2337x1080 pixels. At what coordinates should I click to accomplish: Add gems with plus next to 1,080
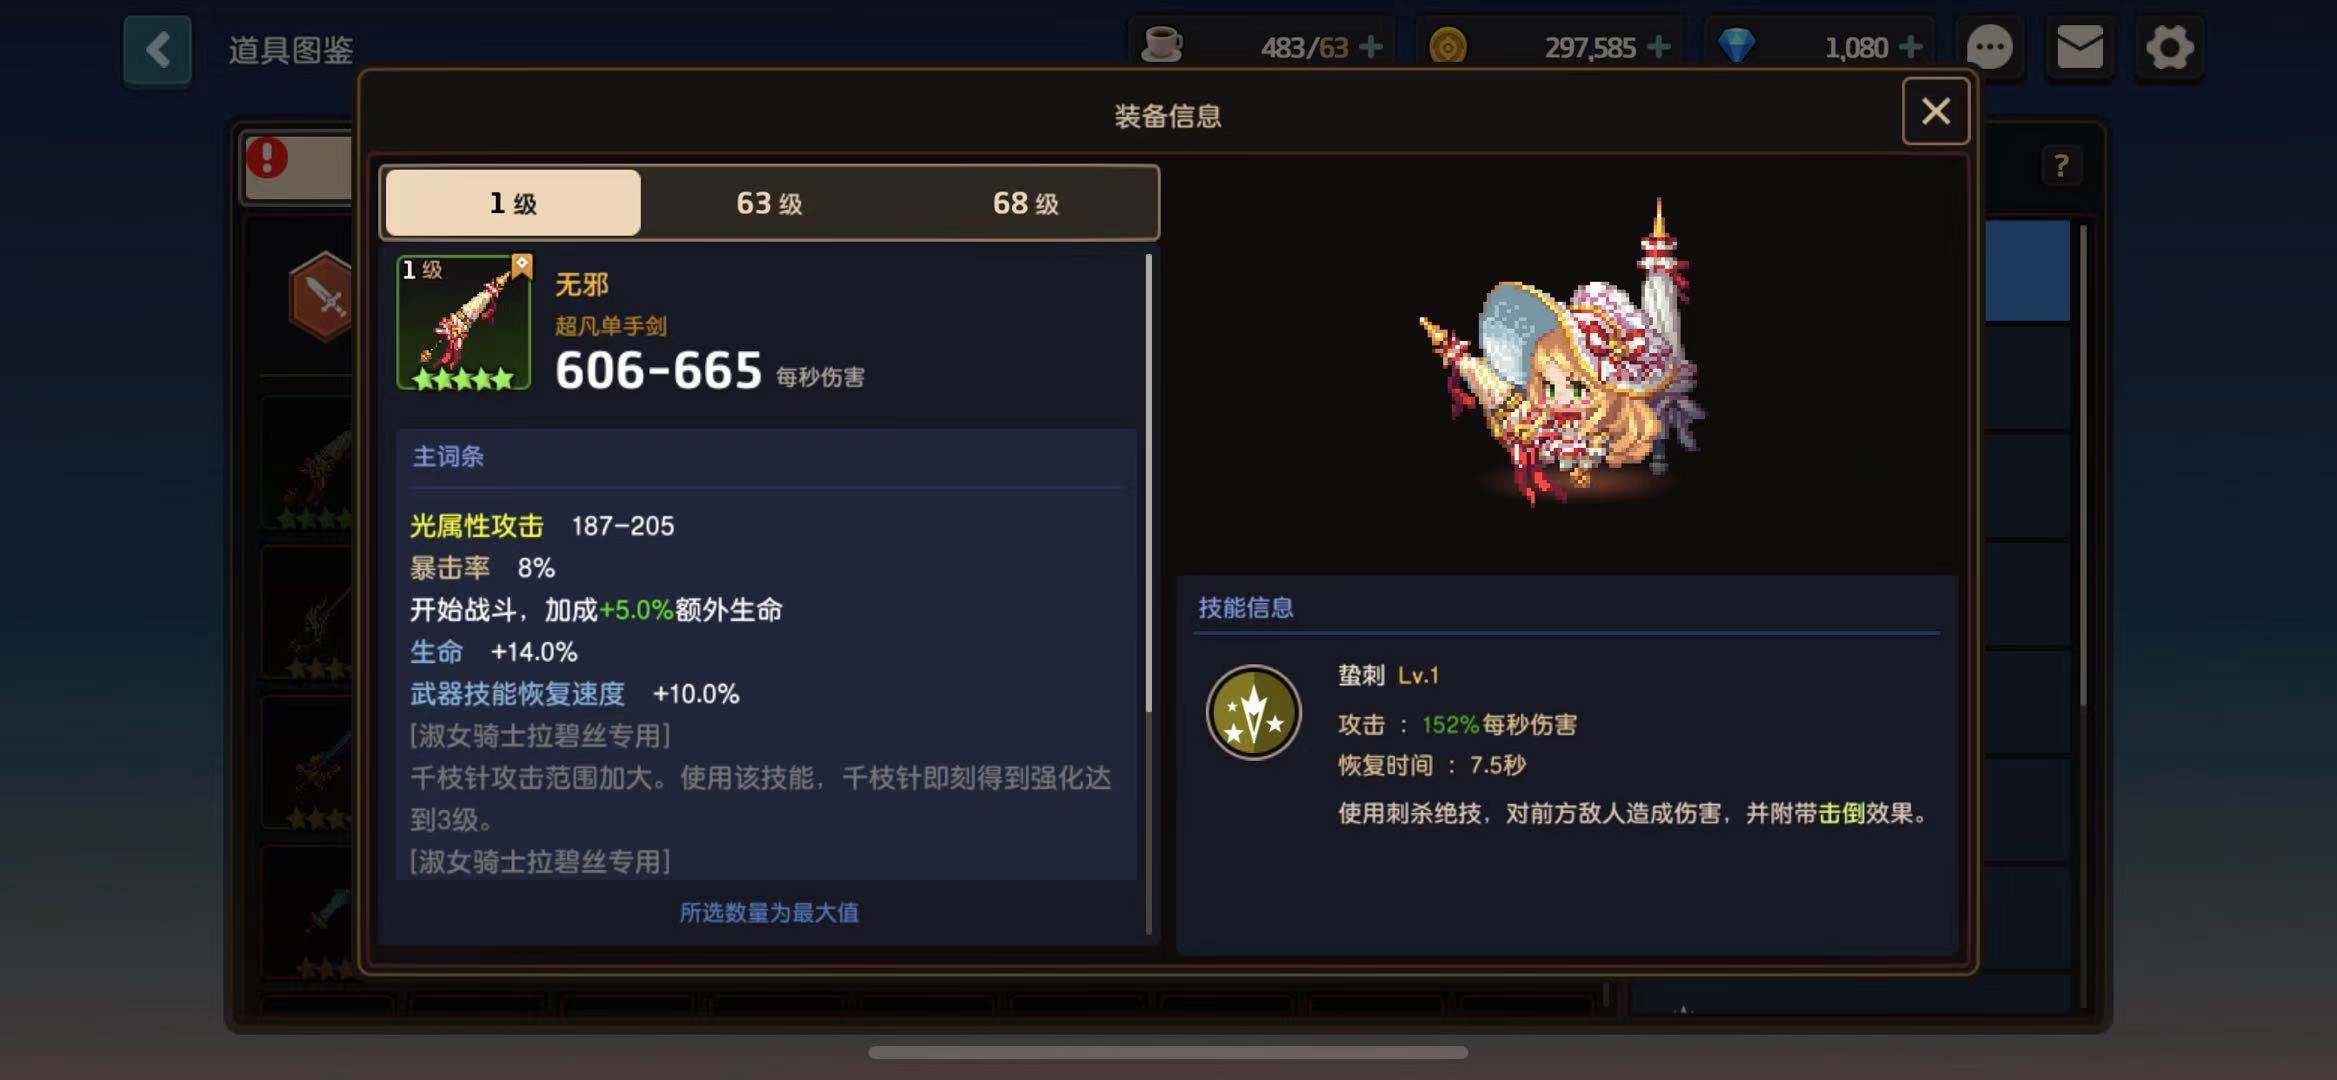(x=1910, y=47)
